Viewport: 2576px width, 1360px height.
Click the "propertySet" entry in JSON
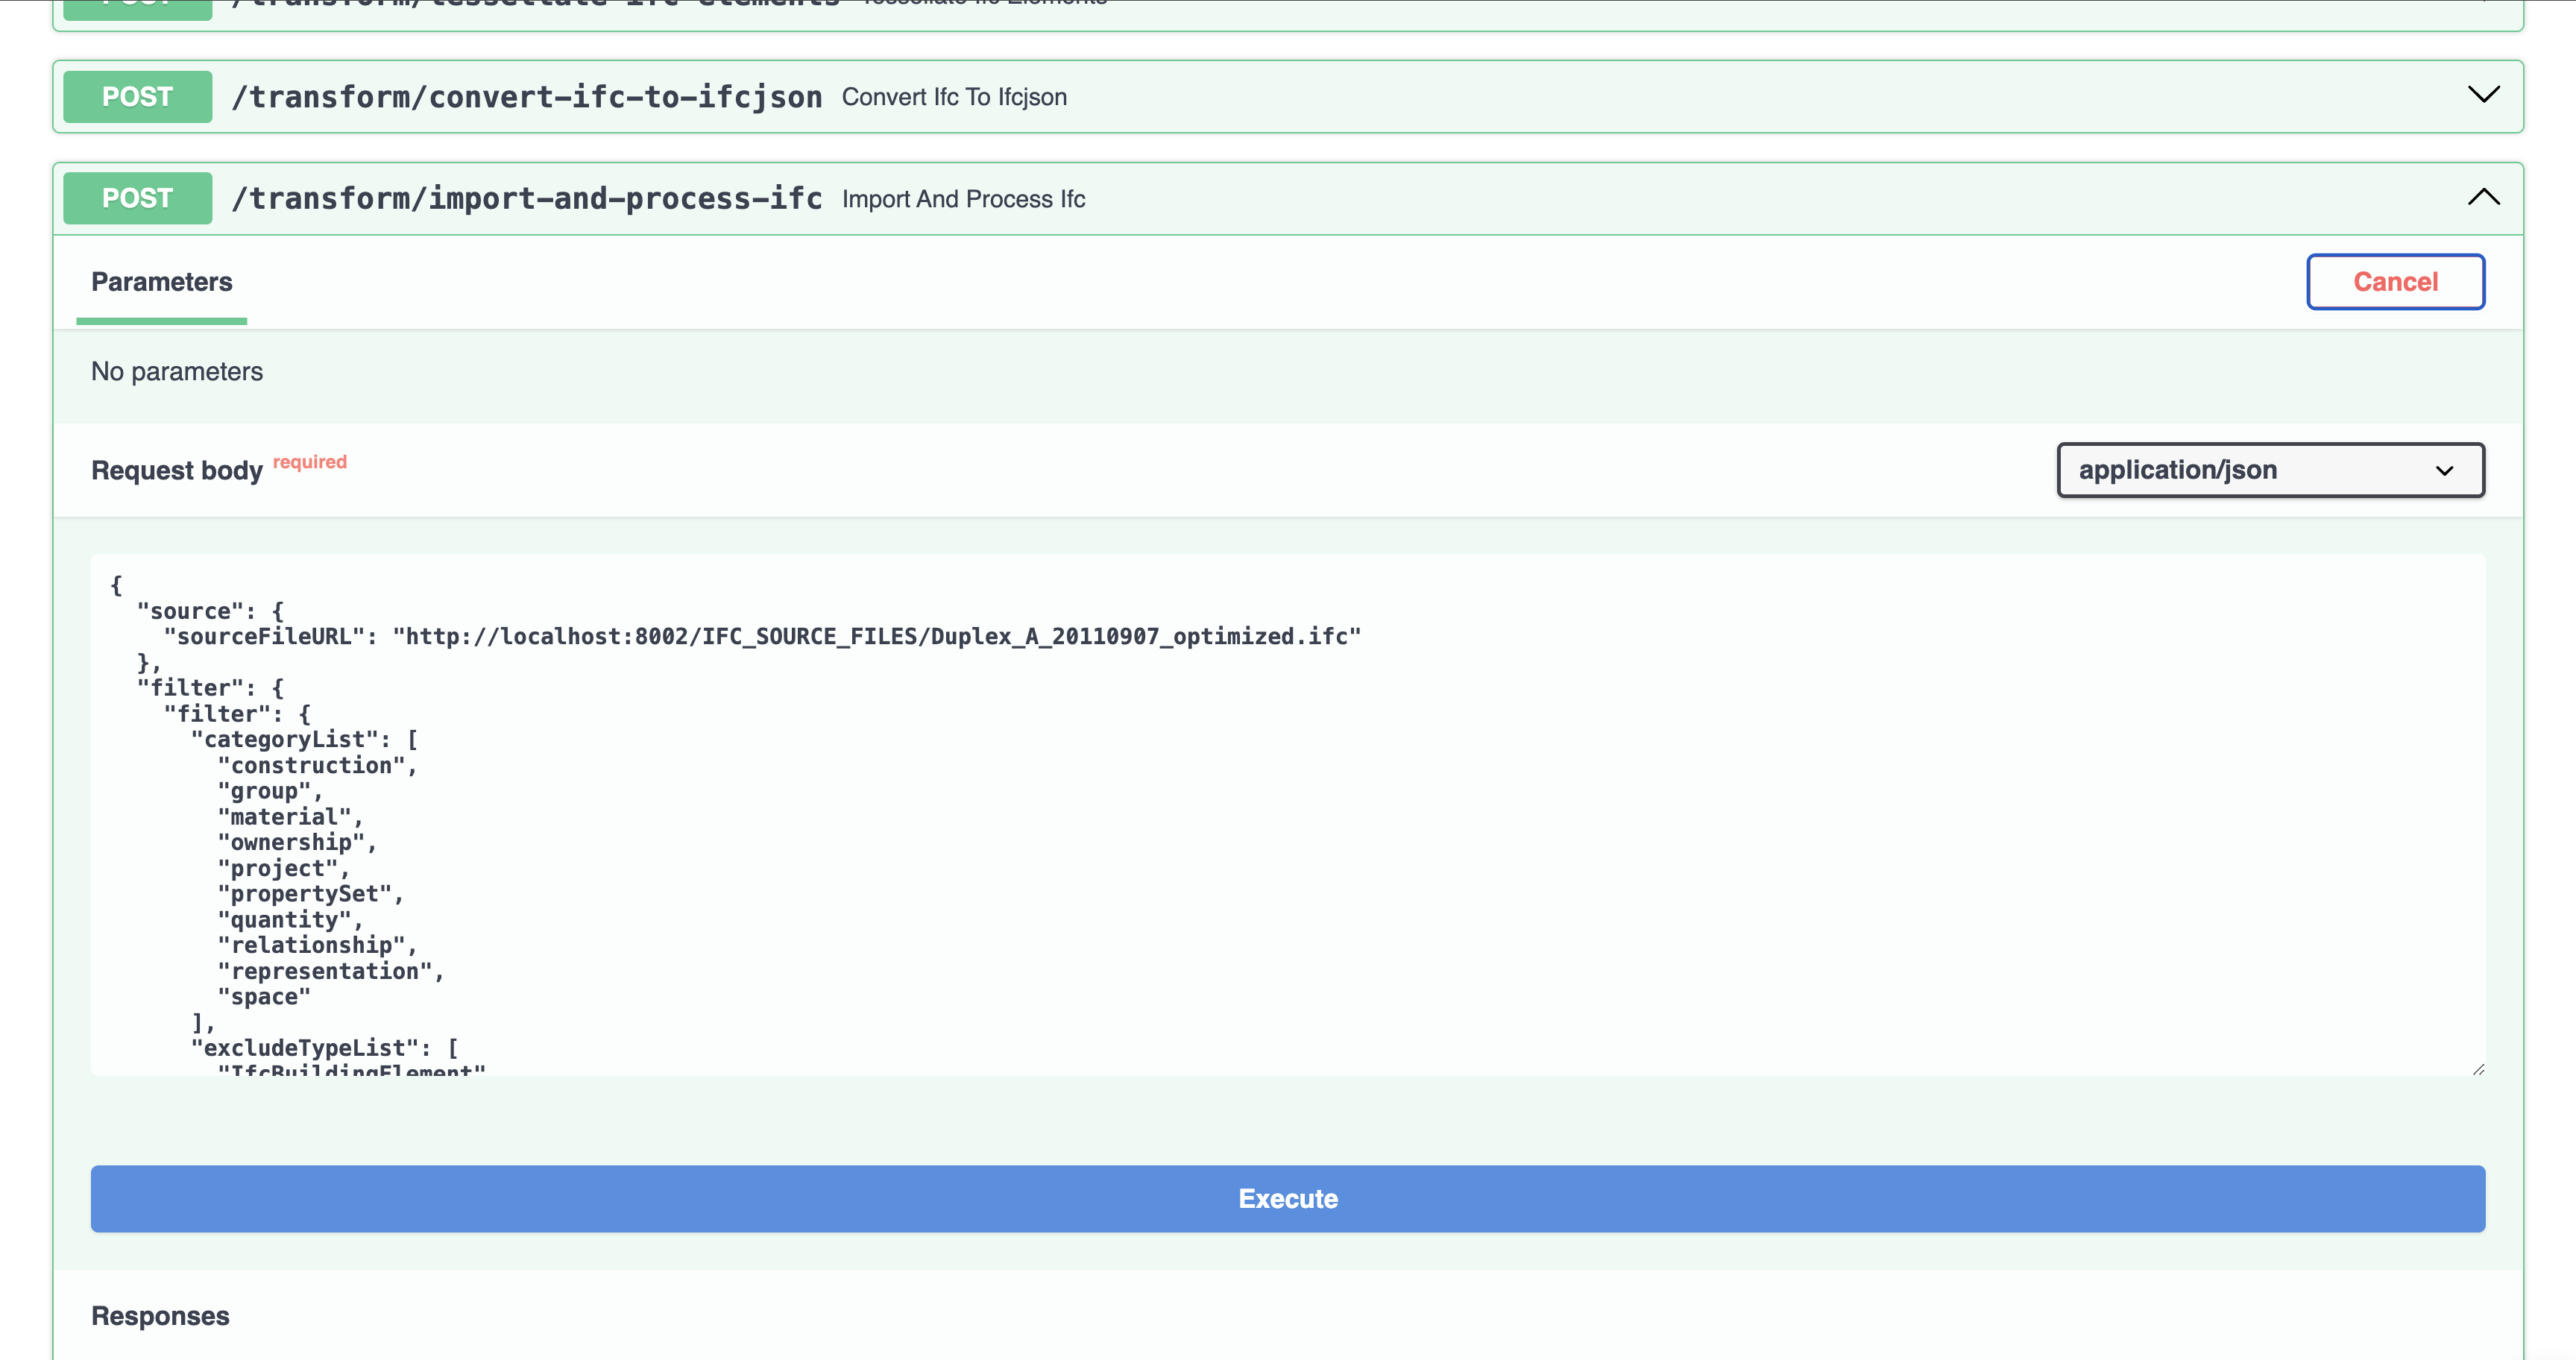point(310,894)
